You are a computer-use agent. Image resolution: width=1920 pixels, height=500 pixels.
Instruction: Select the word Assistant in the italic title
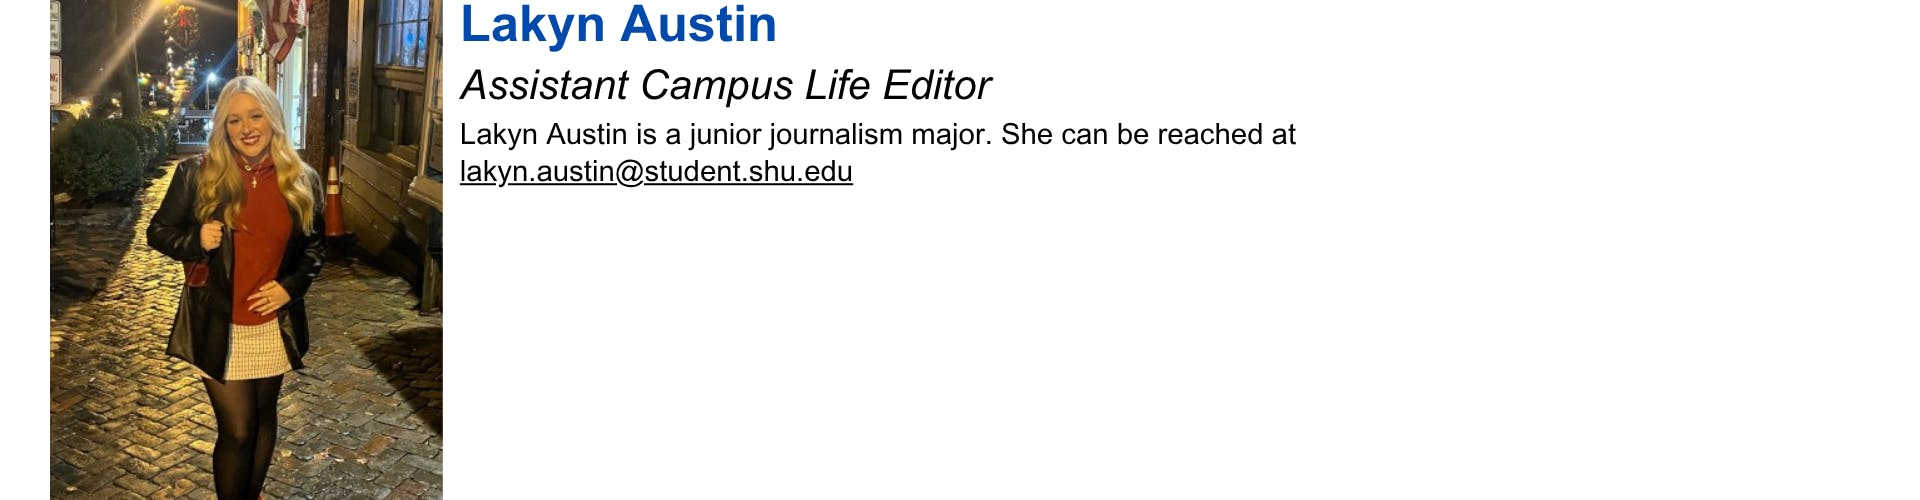[544, 86]
